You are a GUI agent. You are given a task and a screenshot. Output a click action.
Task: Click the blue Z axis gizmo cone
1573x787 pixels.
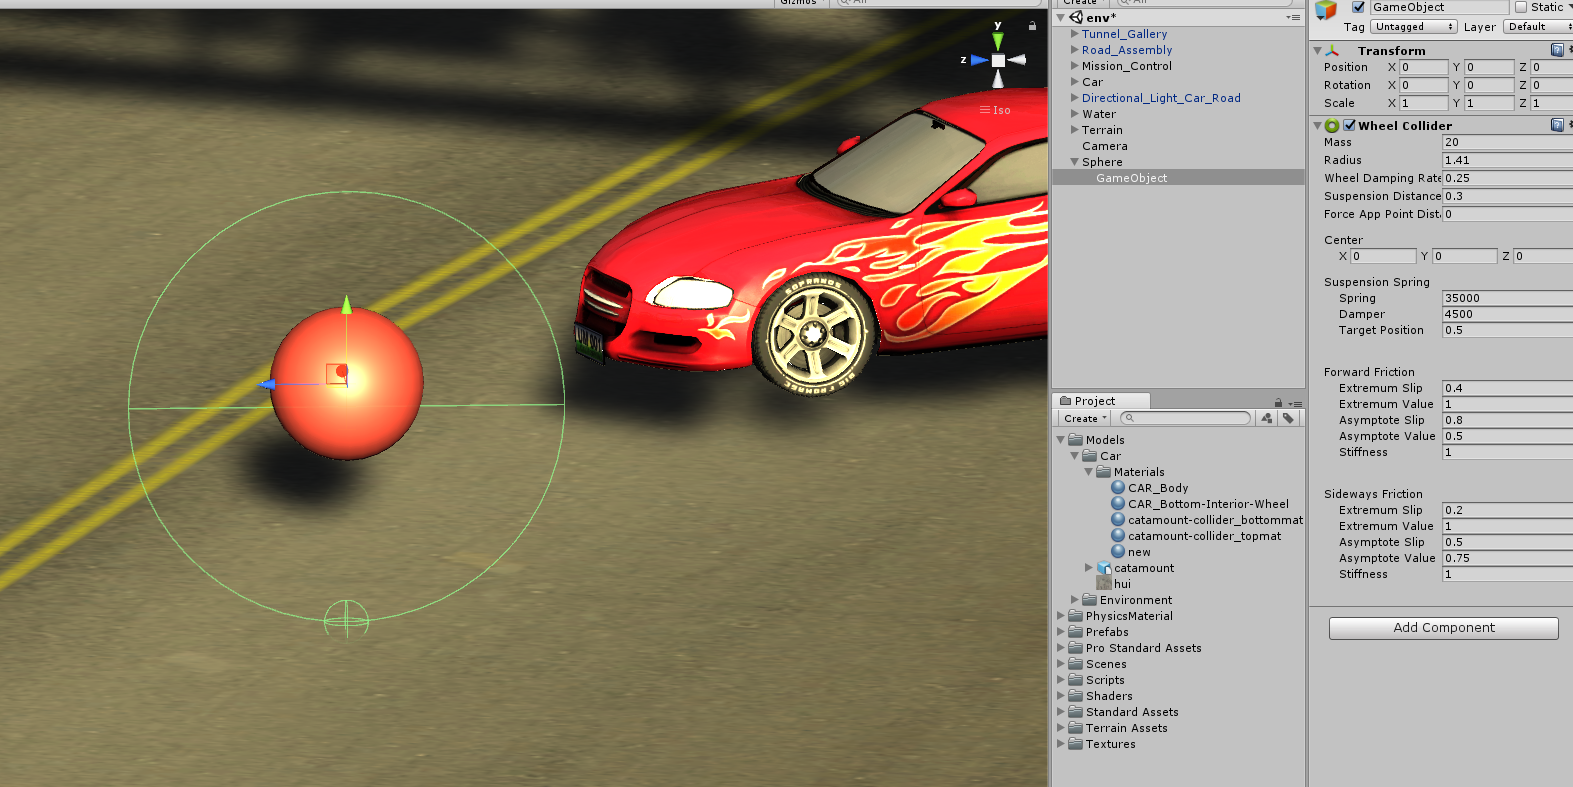click(979, 60)
